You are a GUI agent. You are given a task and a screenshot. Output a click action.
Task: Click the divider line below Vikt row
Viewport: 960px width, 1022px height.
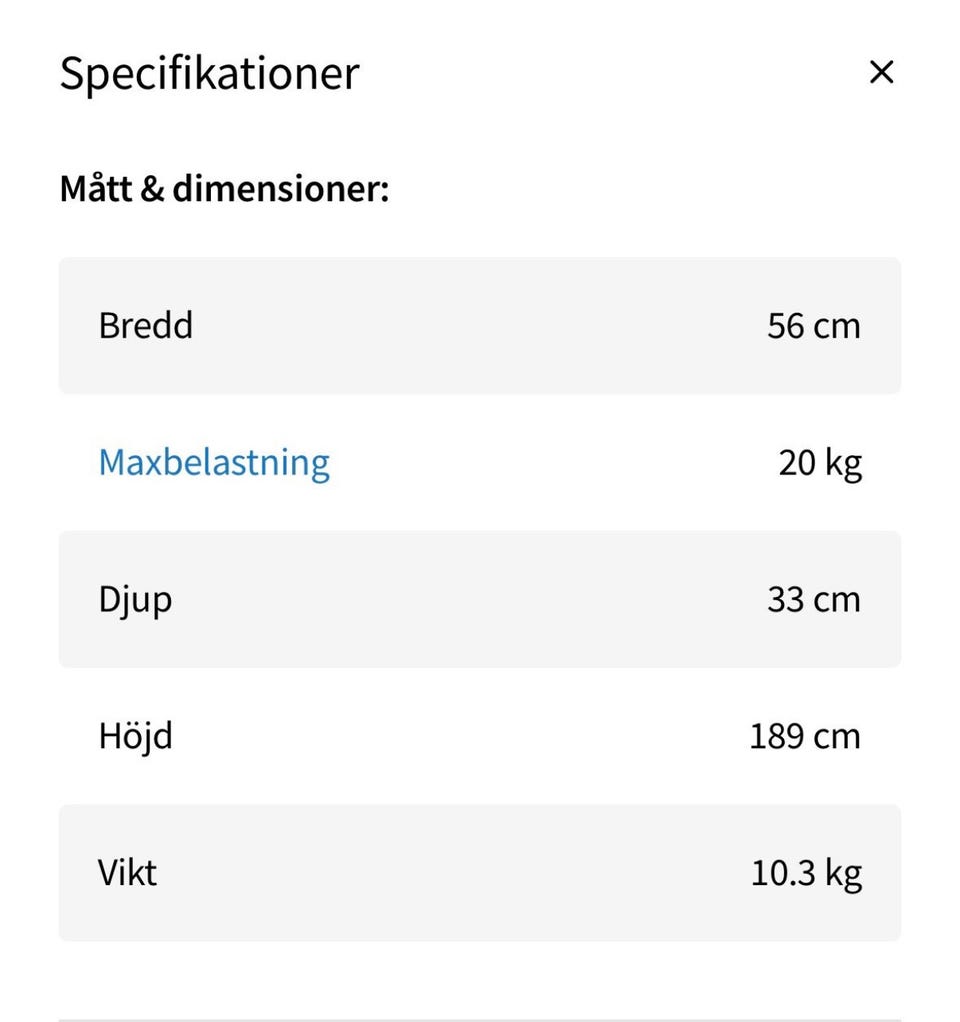pyautogui.click(x=480, y=1019)
